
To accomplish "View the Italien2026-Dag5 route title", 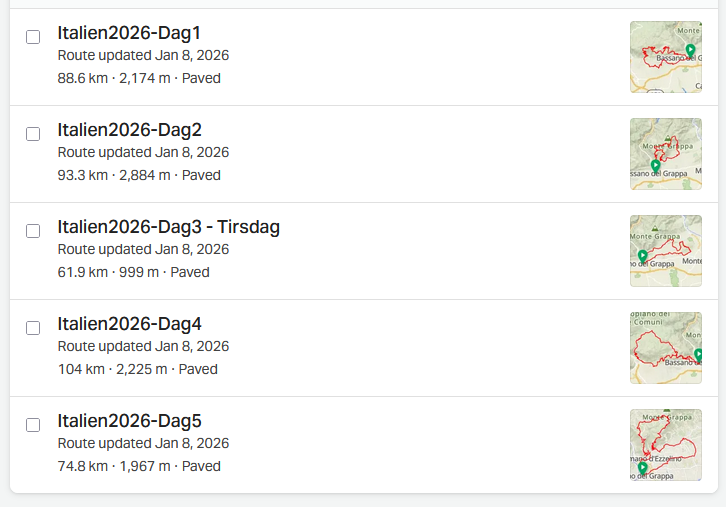I will pyautogui.click(x=129, y=421).
